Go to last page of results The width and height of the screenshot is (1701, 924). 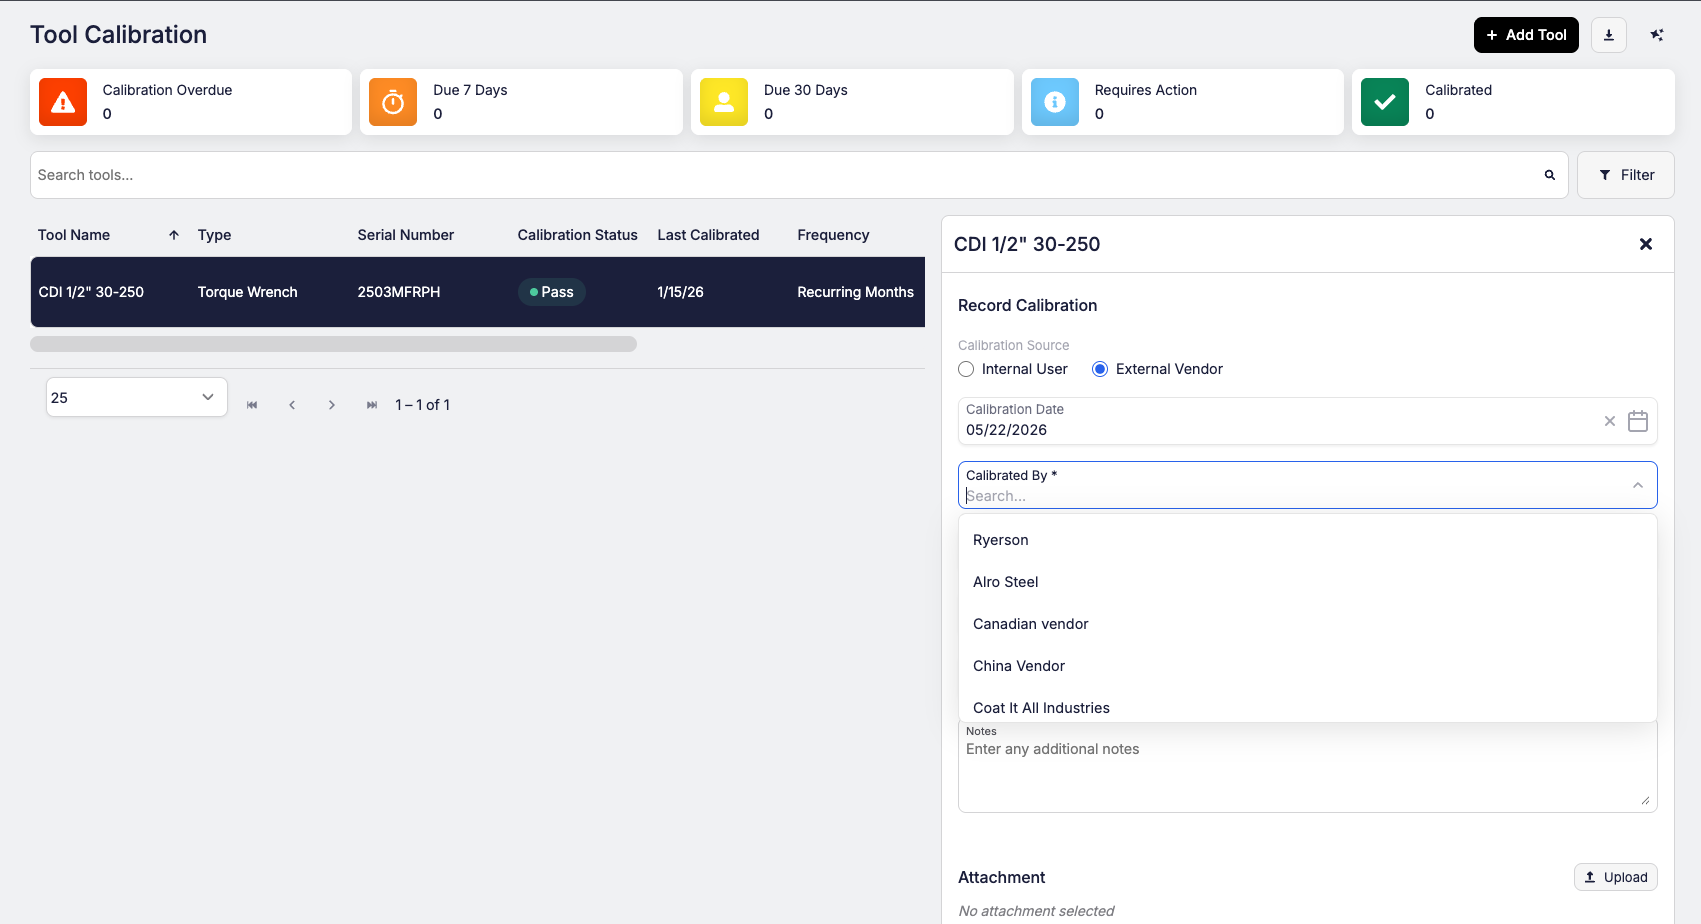372,405
